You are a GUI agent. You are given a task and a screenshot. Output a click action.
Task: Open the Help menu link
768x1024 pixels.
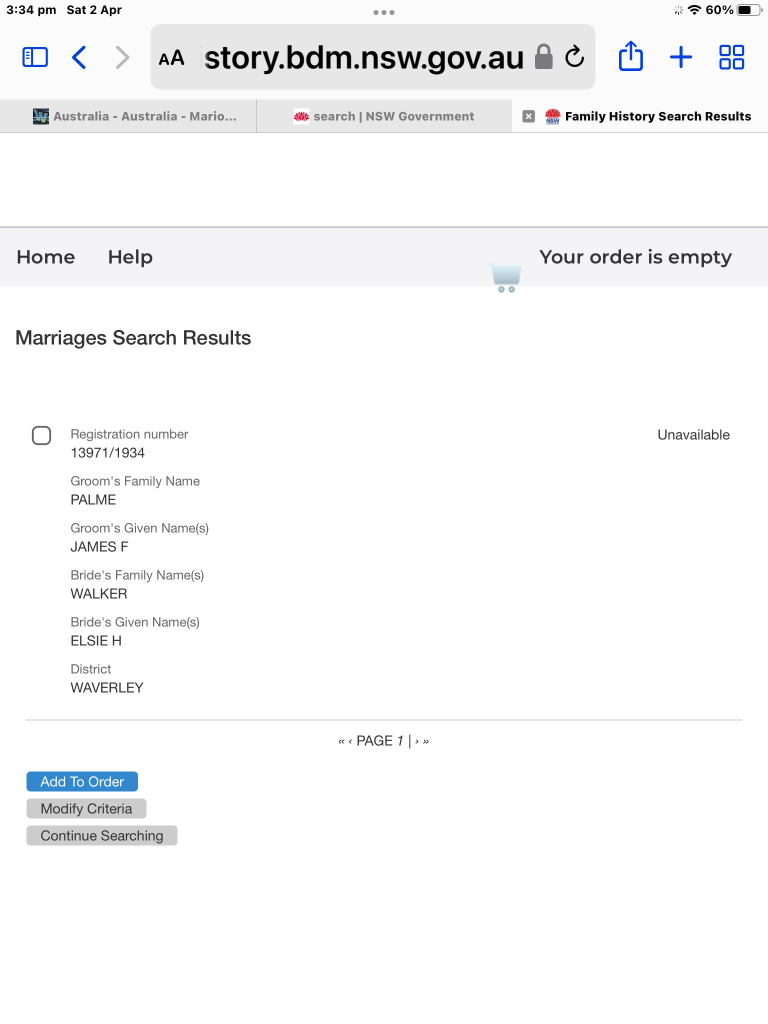(x=130, y=257)
